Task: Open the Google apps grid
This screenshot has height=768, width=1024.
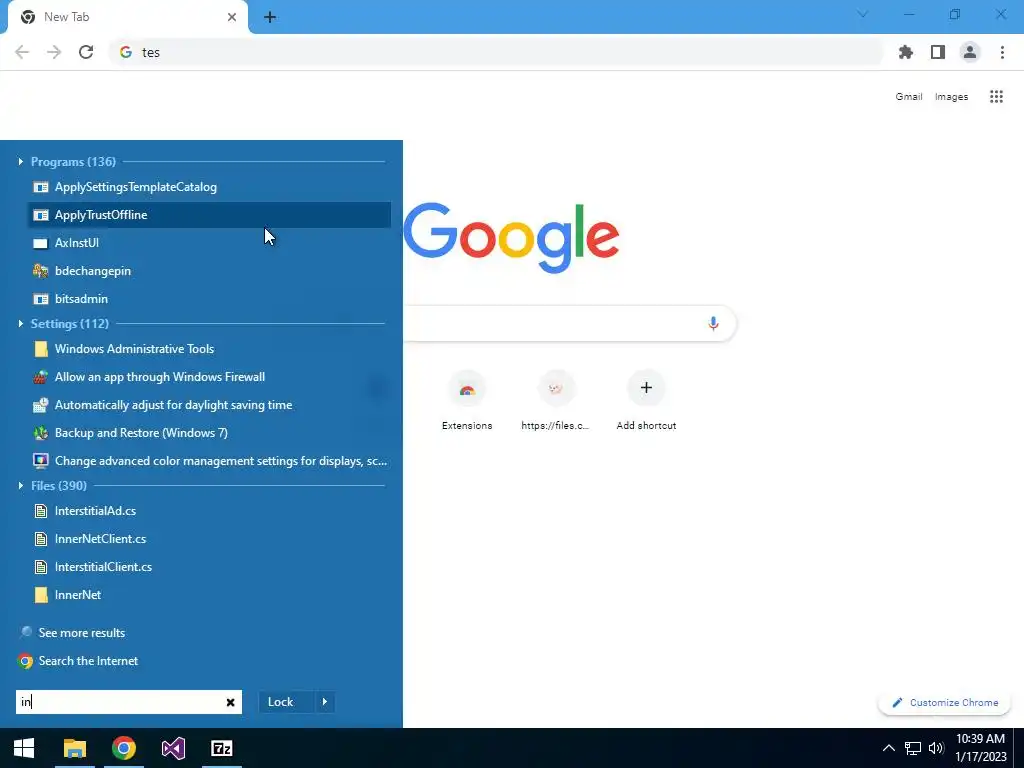Action: click(x=996, y=97)
